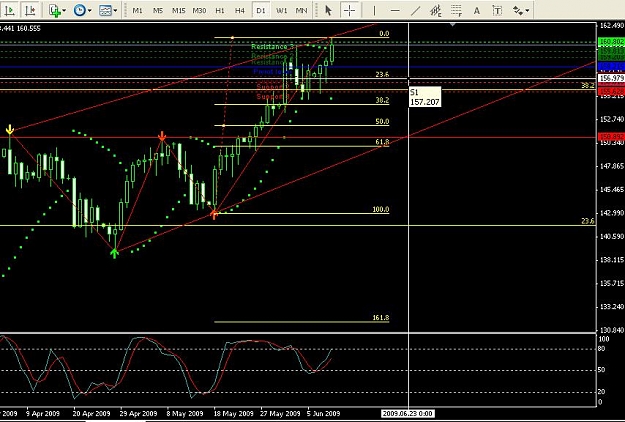
Task: Select the Fibonacci 100.0 level label
Action: (381, 209)
